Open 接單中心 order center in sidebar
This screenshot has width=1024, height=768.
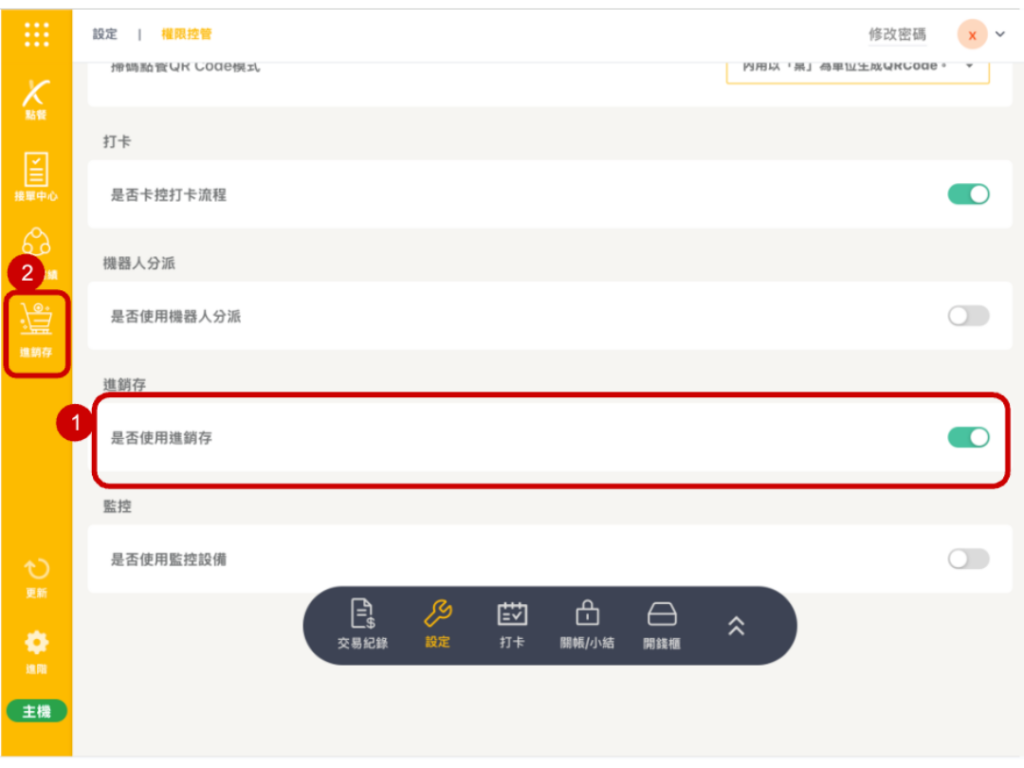36,176
